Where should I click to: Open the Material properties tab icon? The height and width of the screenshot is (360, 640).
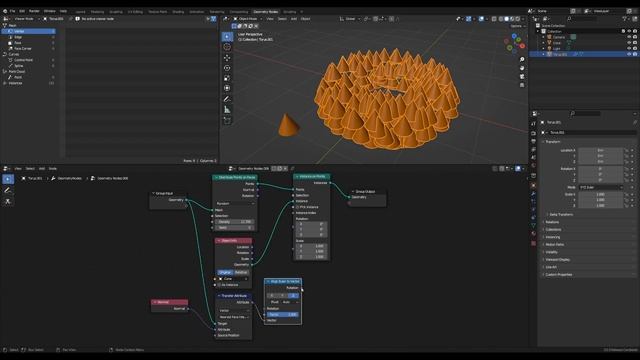coord(533,233)
